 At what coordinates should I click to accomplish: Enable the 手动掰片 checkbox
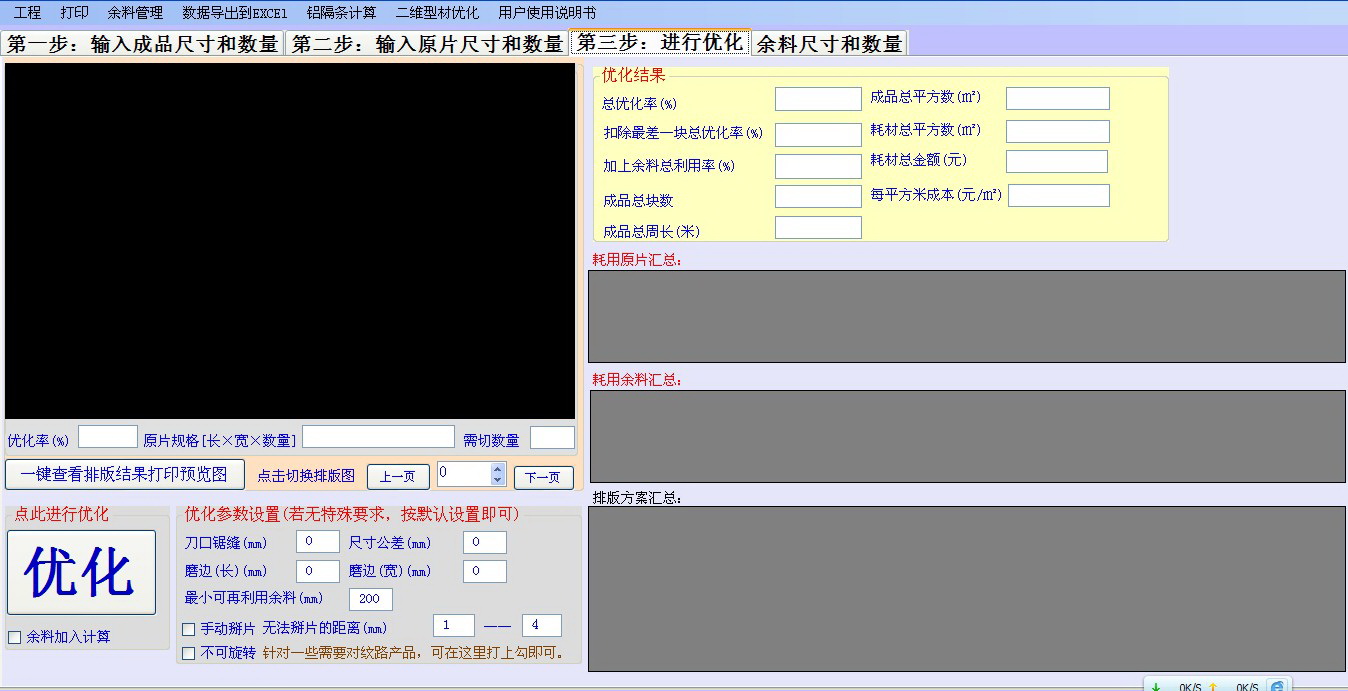(x=189, y=629)
